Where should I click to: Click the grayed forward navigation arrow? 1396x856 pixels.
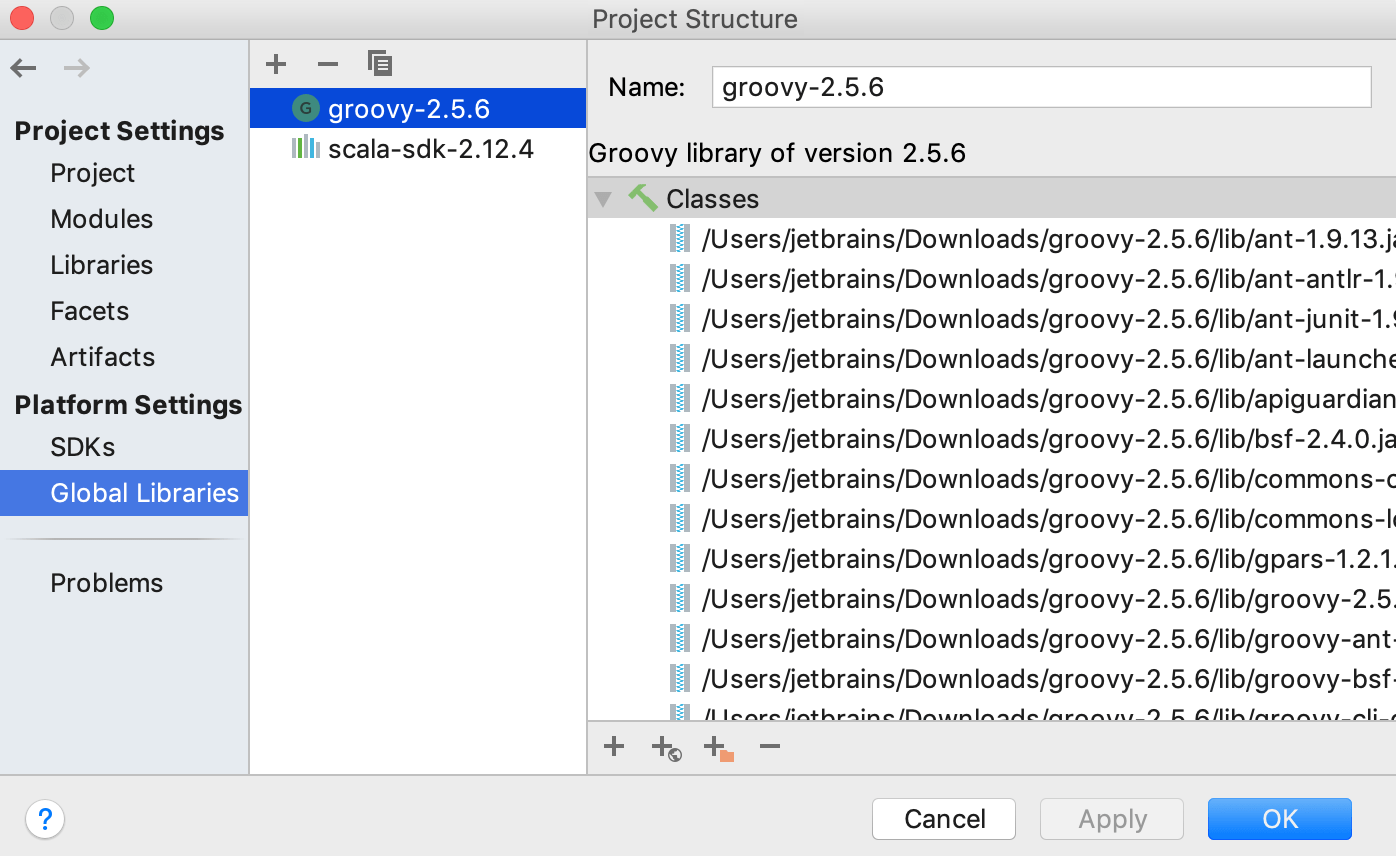[74, 67]
